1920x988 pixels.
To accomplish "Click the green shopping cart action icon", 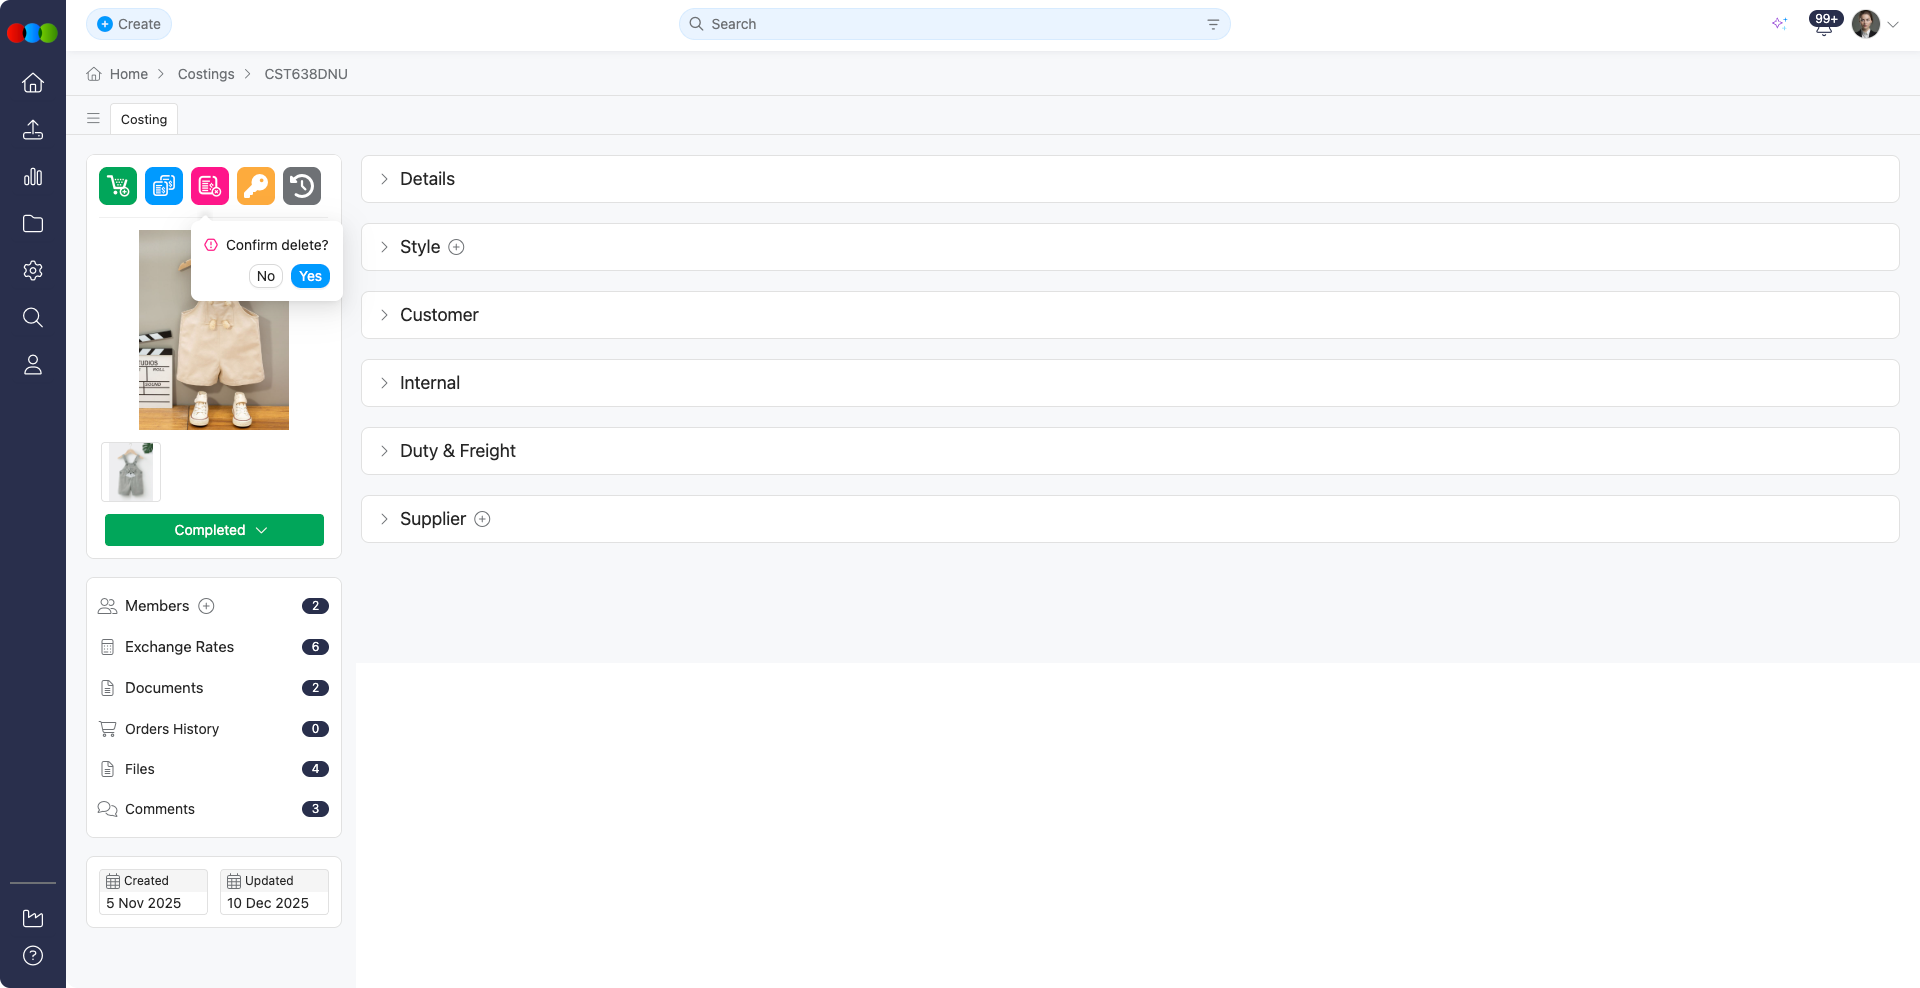I will click(x=118, y=186).
